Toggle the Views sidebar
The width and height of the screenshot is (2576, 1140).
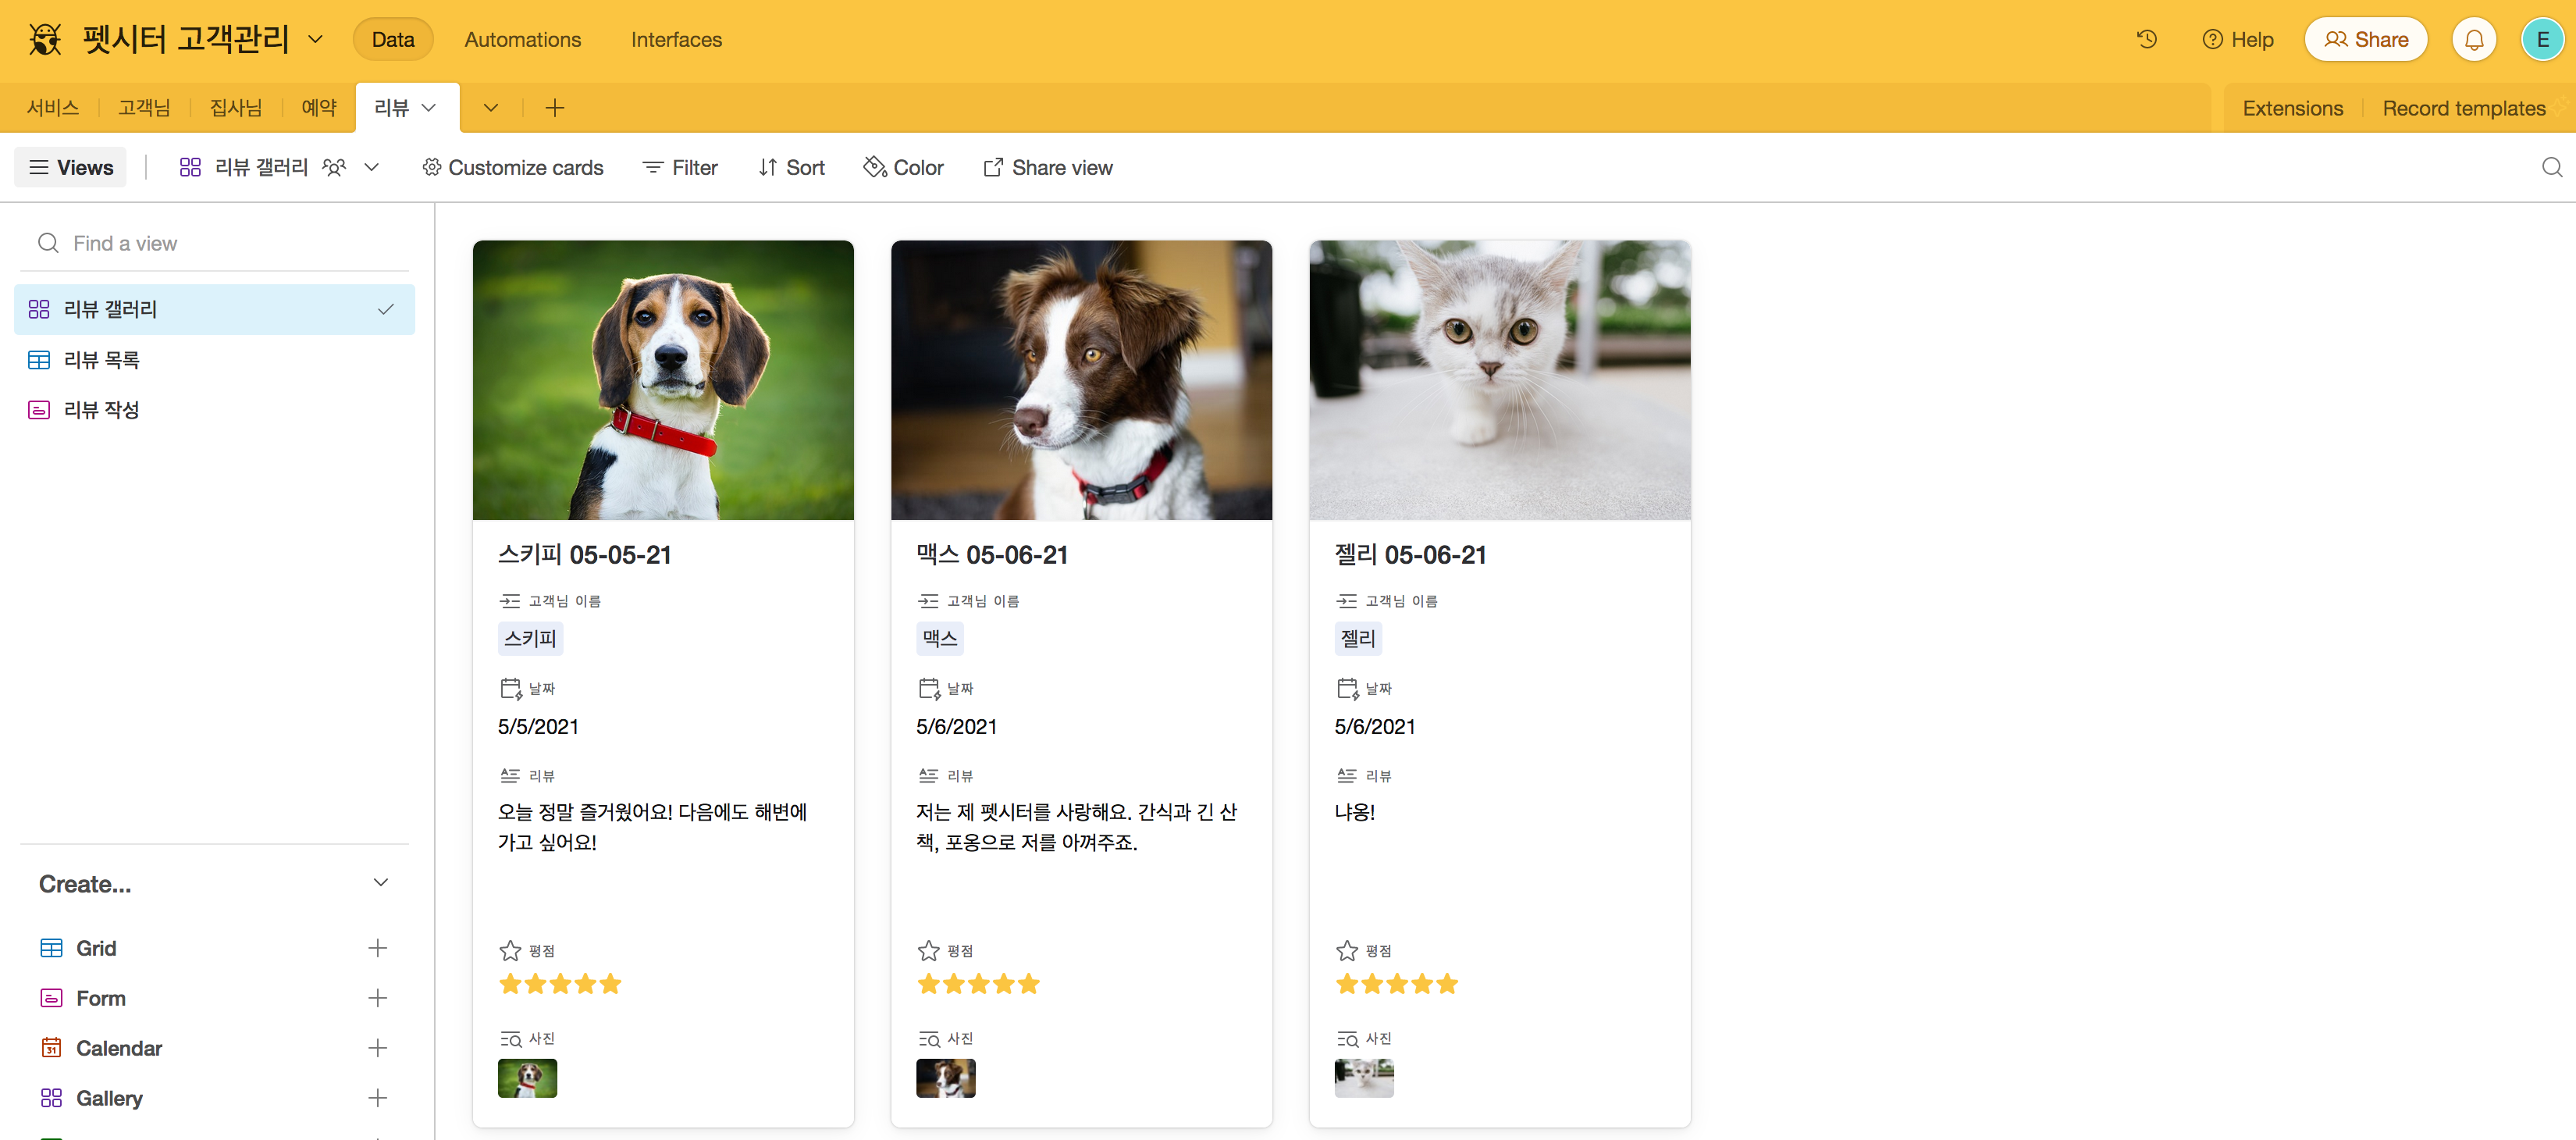(70, 167)
